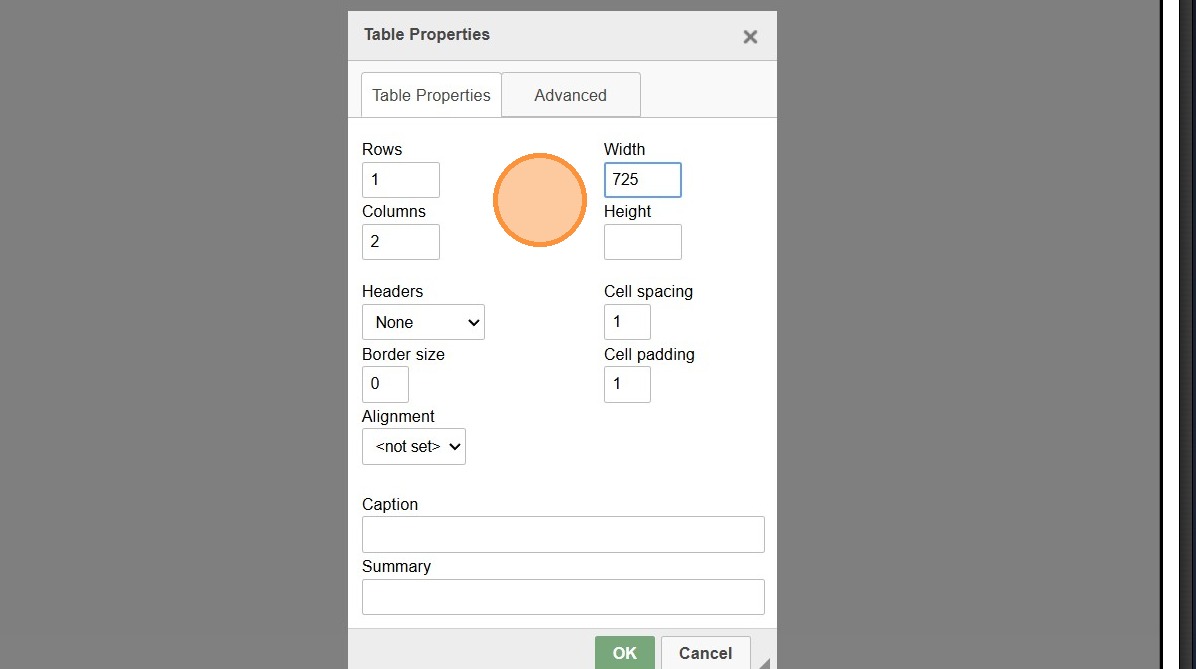Click into the Summary text field
Screen dimensions: 1196x669
[563, 596]
